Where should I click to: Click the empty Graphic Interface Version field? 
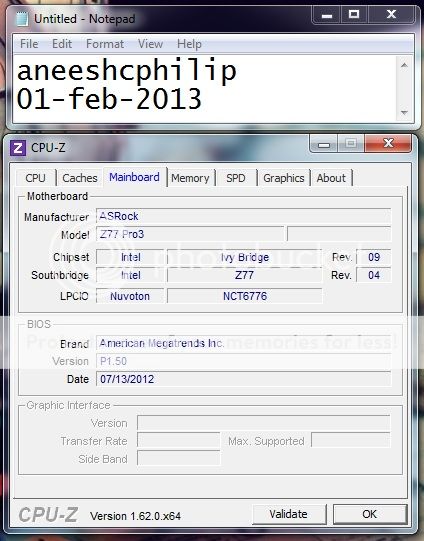click(x=264, y=423)
